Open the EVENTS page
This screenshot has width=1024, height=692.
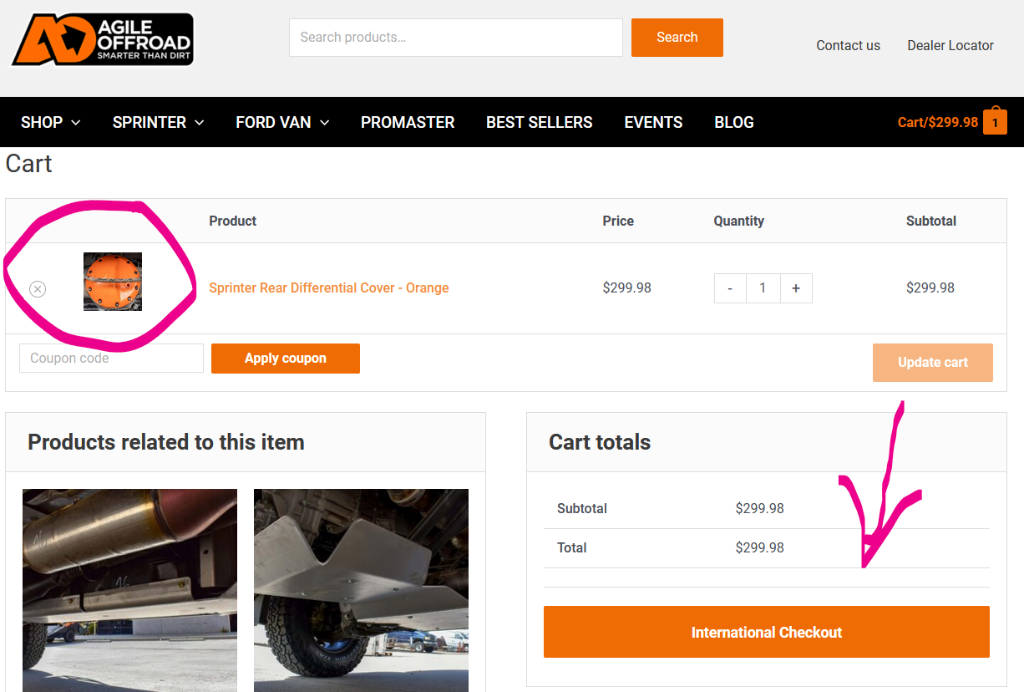653,122
